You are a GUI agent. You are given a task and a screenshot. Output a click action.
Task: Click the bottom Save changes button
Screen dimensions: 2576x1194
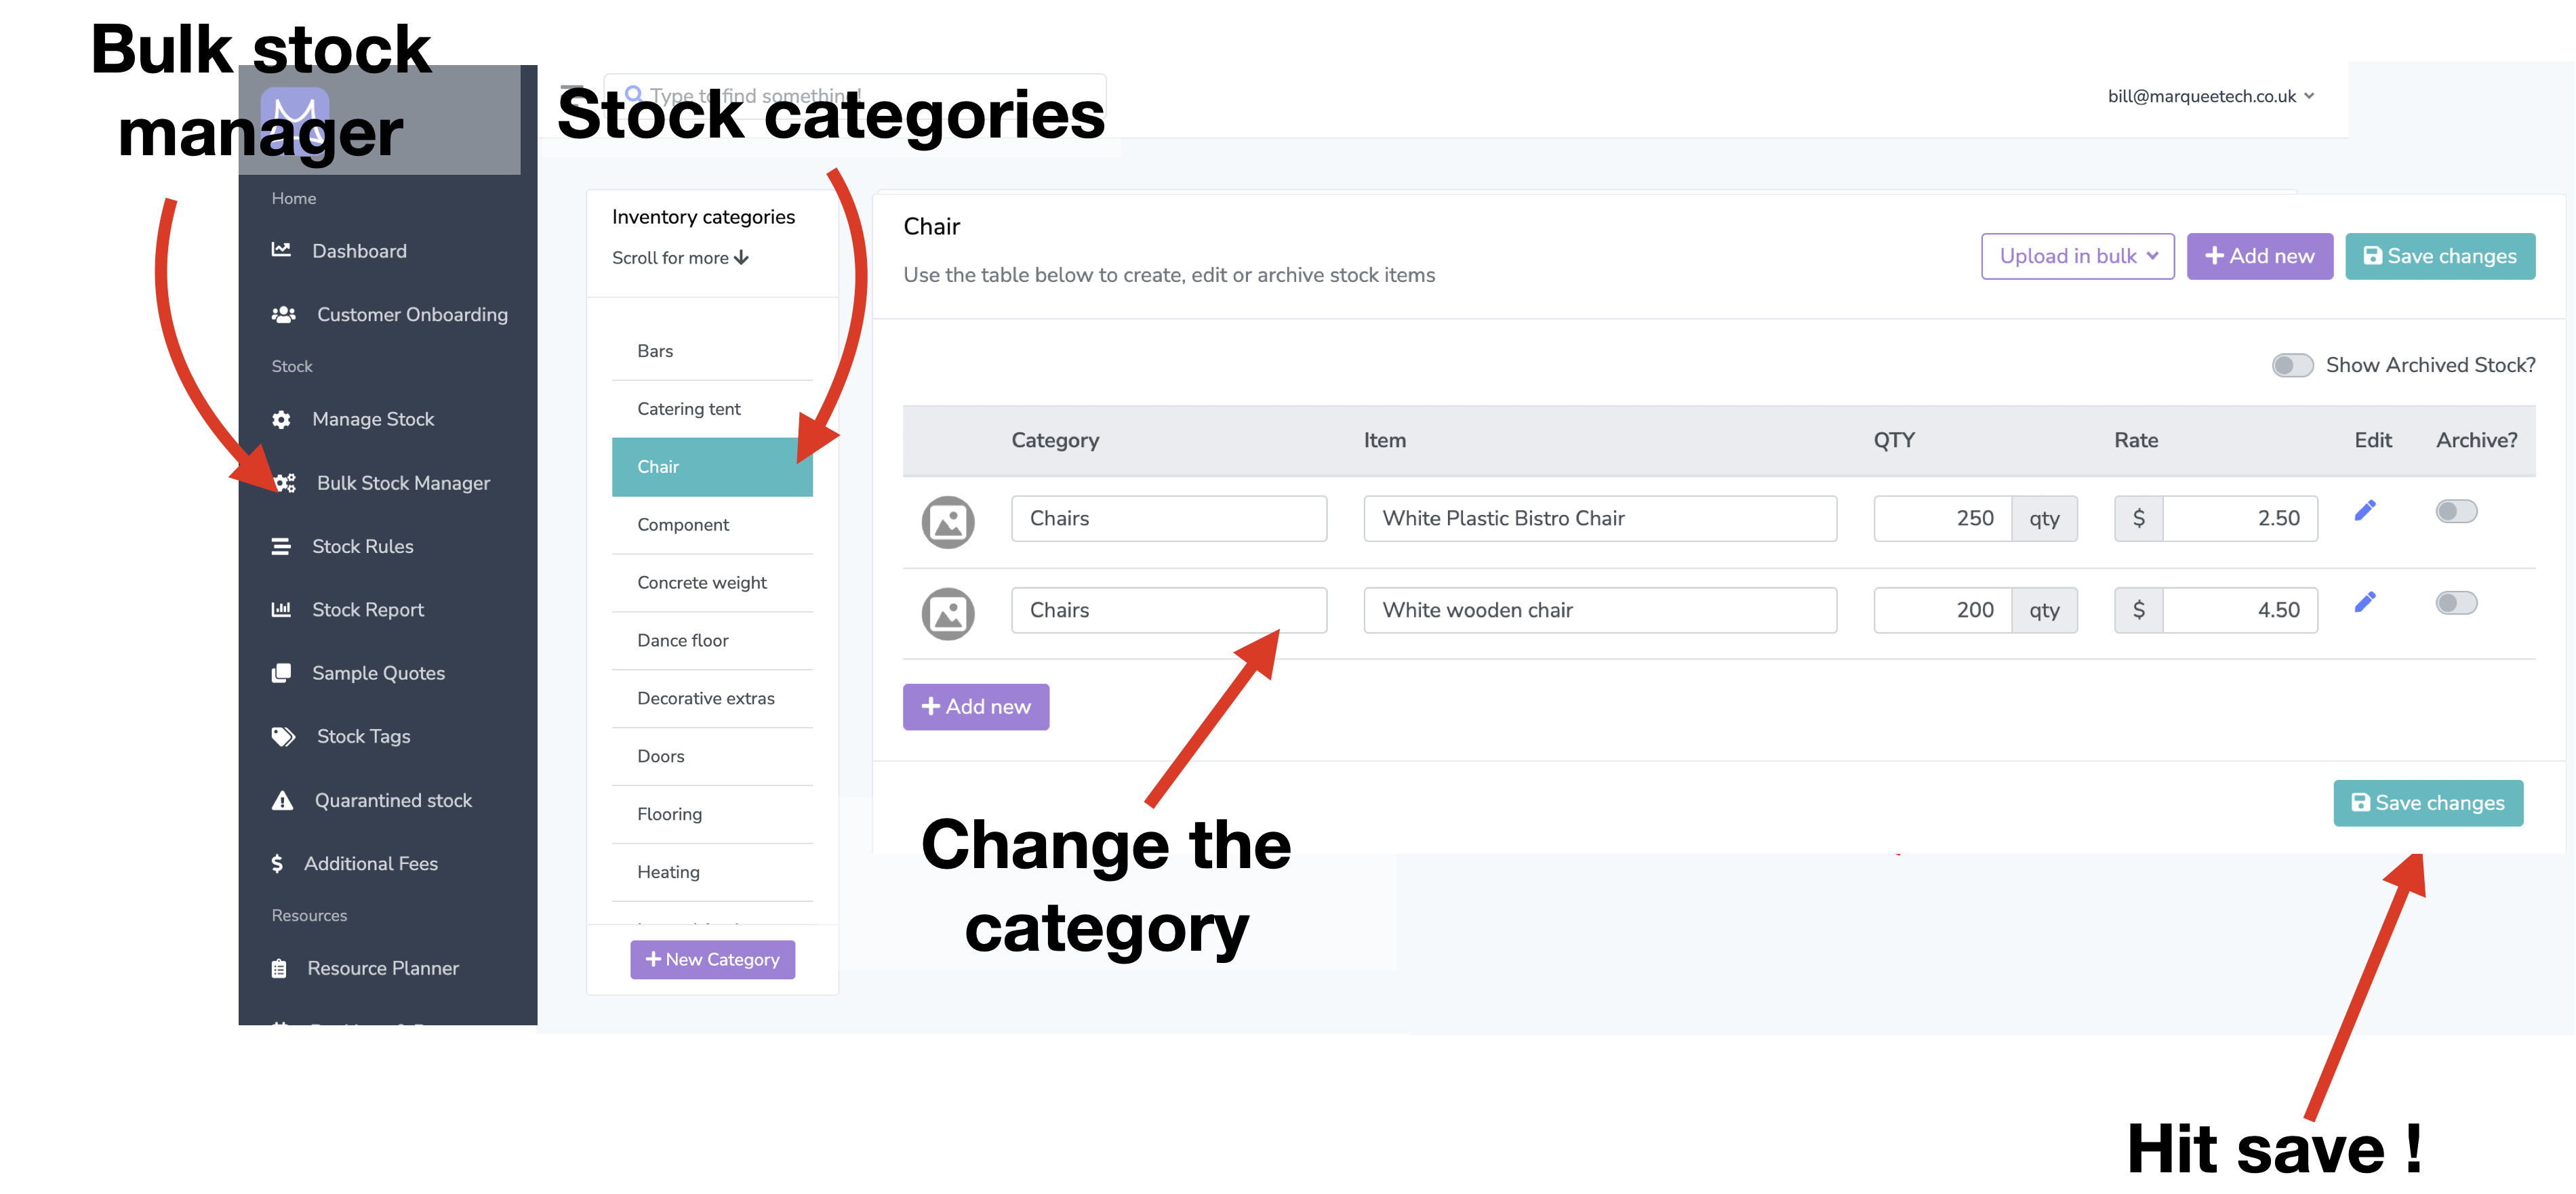[x=2427, y=803]
